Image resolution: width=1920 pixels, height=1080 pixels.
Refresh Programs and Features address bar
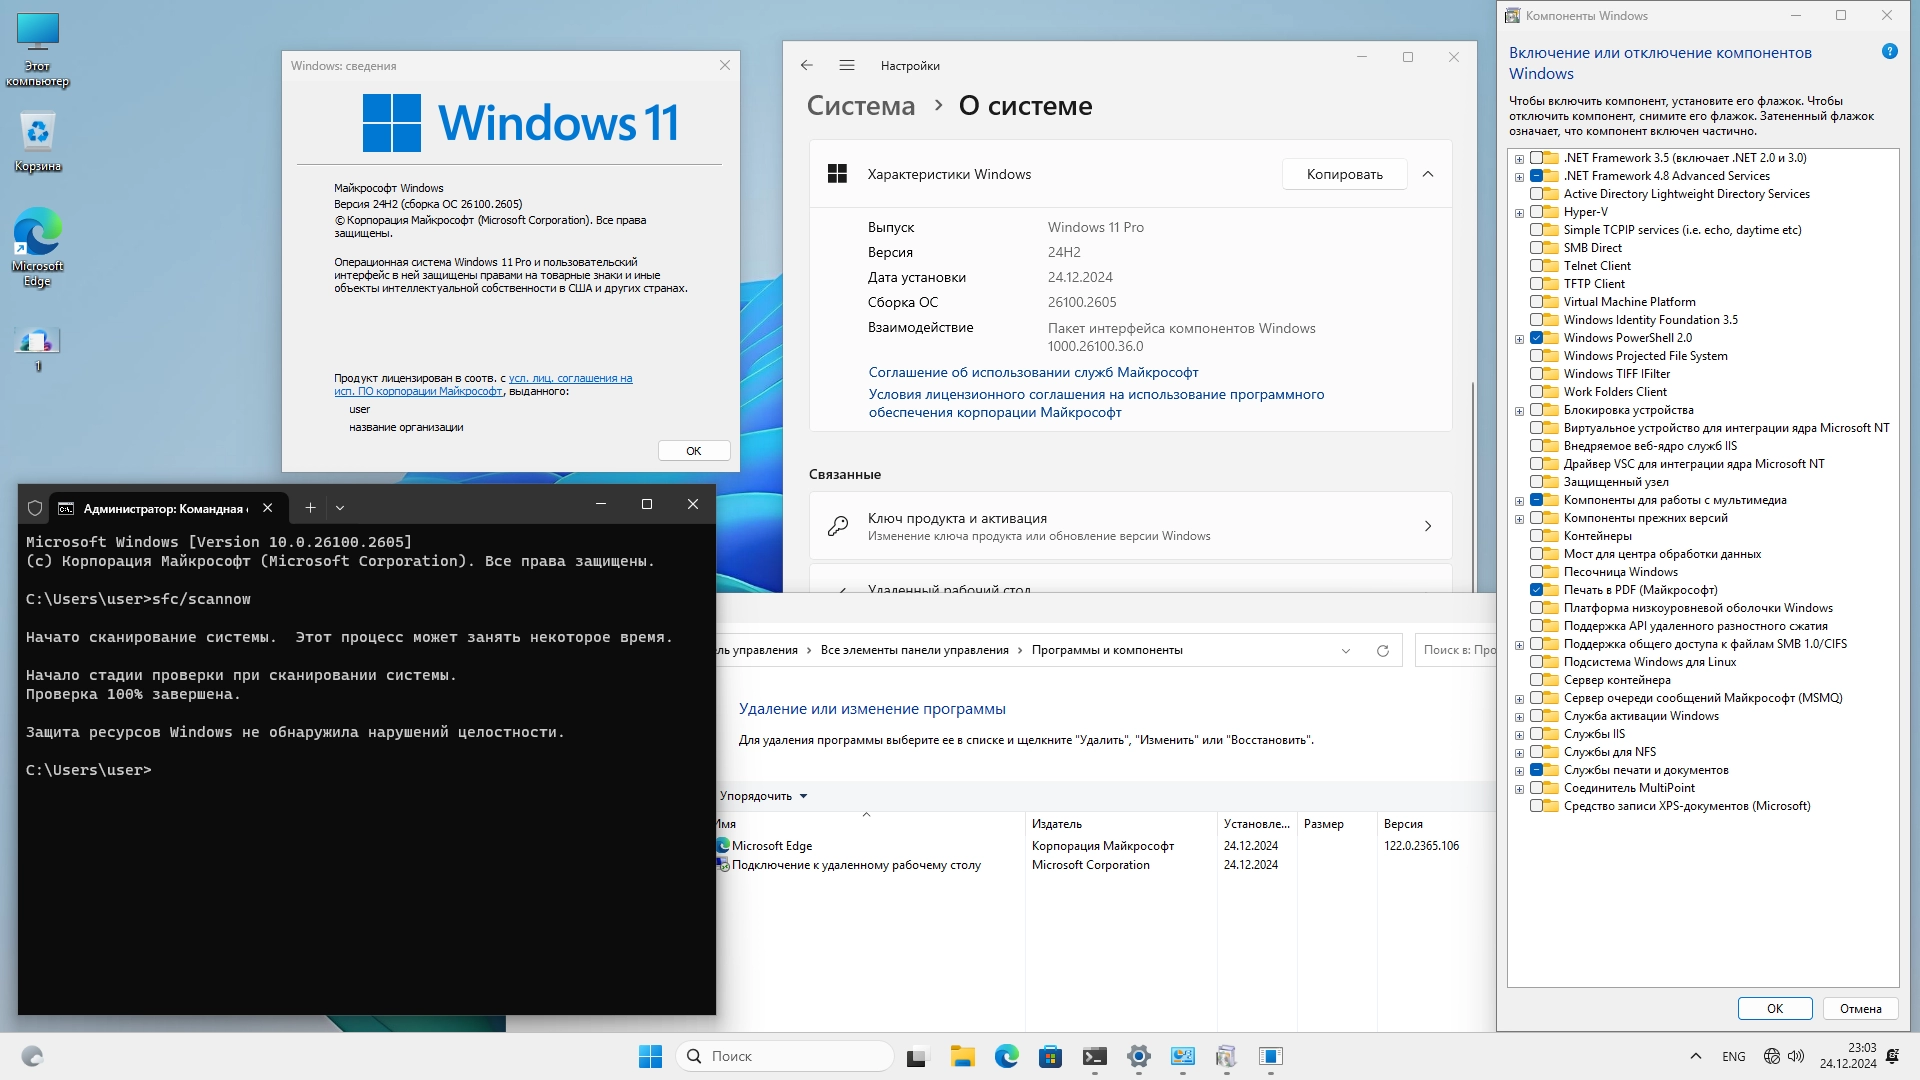point(1383,651)
